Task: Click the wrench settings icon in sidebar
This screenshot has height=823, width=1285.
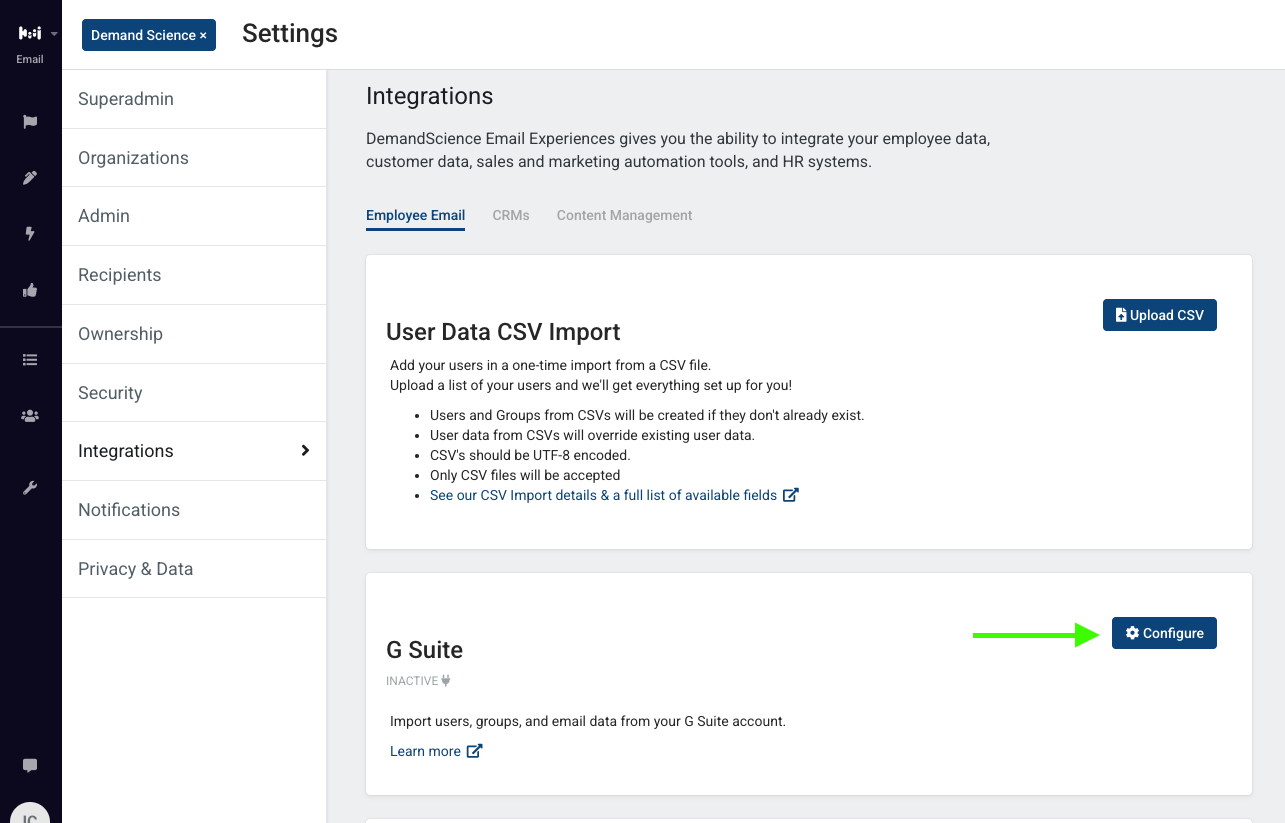Action: coord(30,488)
